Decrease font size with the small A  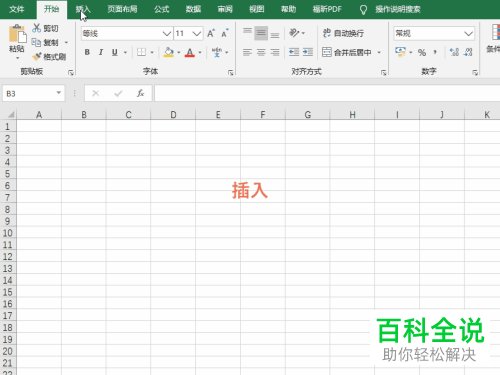225,33
